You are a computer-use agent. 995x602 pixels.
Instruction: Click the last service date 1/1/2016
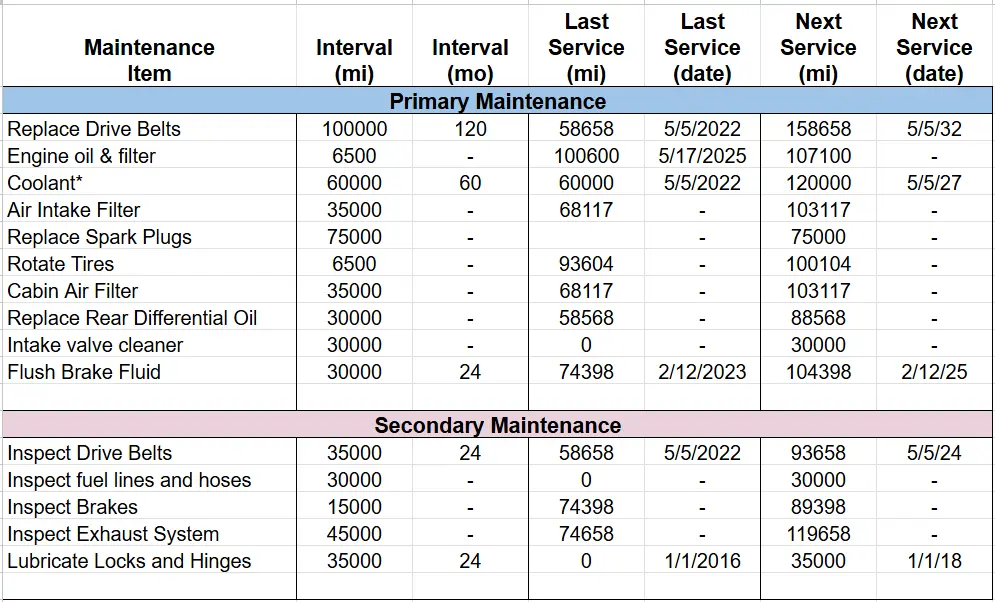pos(702,561)
